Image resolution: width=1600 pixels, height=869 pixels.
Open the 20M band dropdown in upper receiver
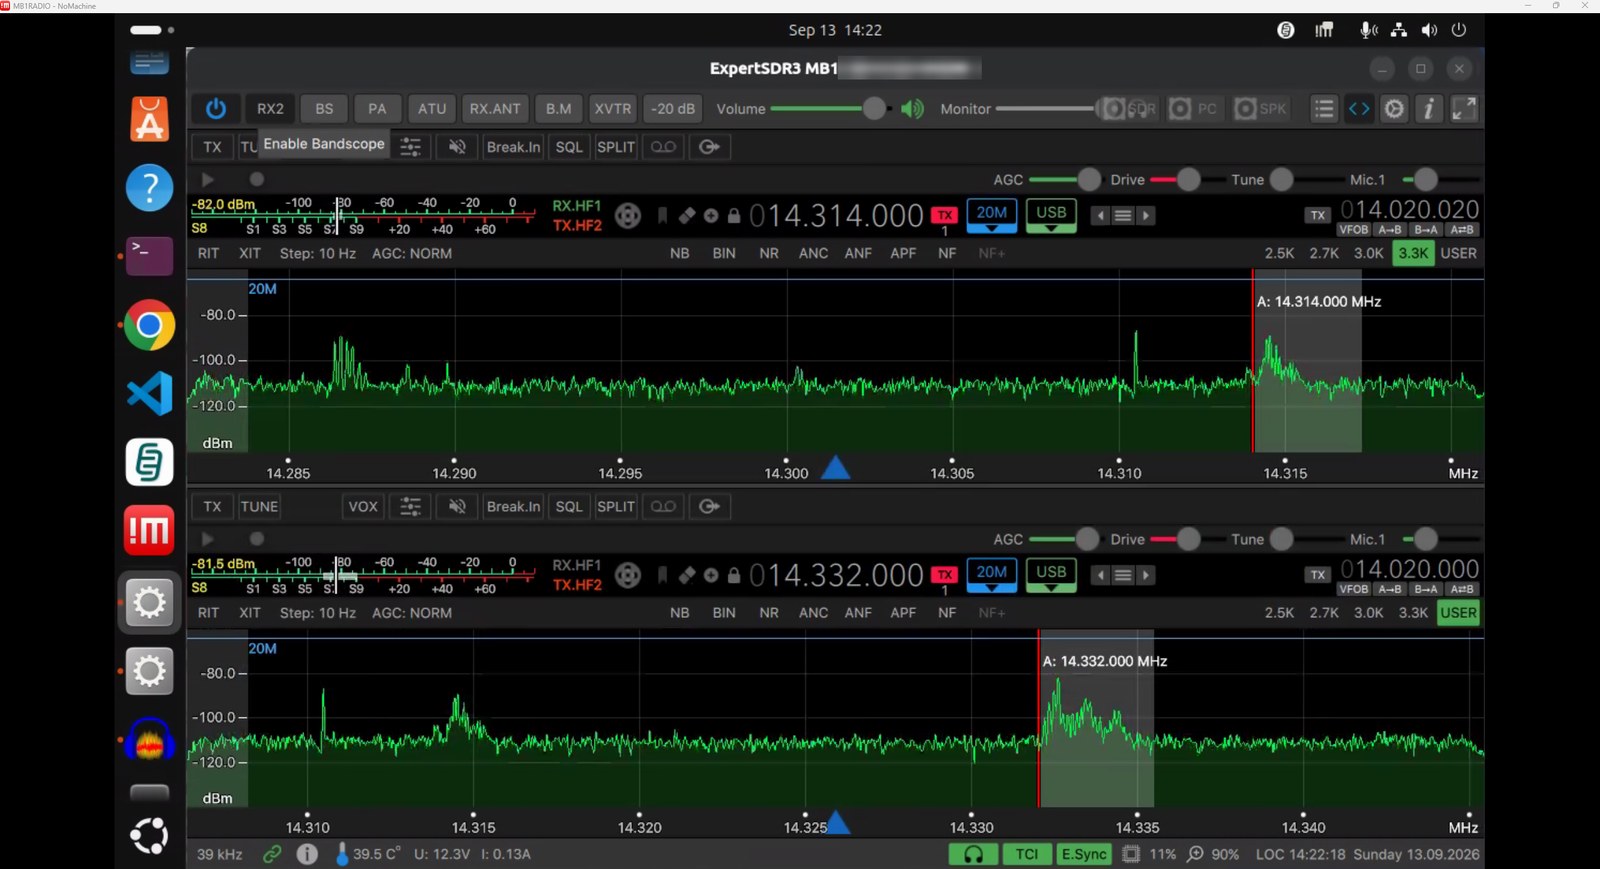992,215
